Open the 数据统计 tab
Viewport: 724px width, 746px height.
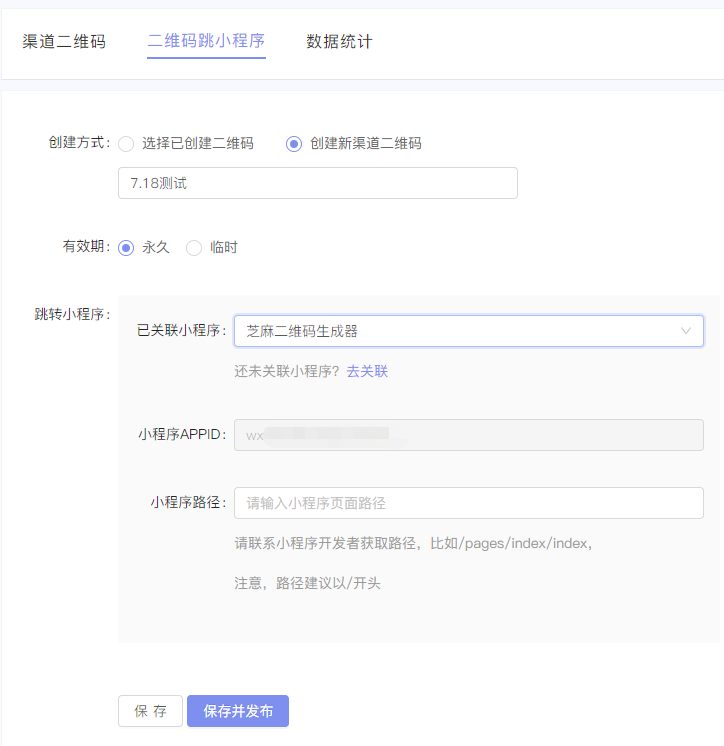[x=339, y=41]
